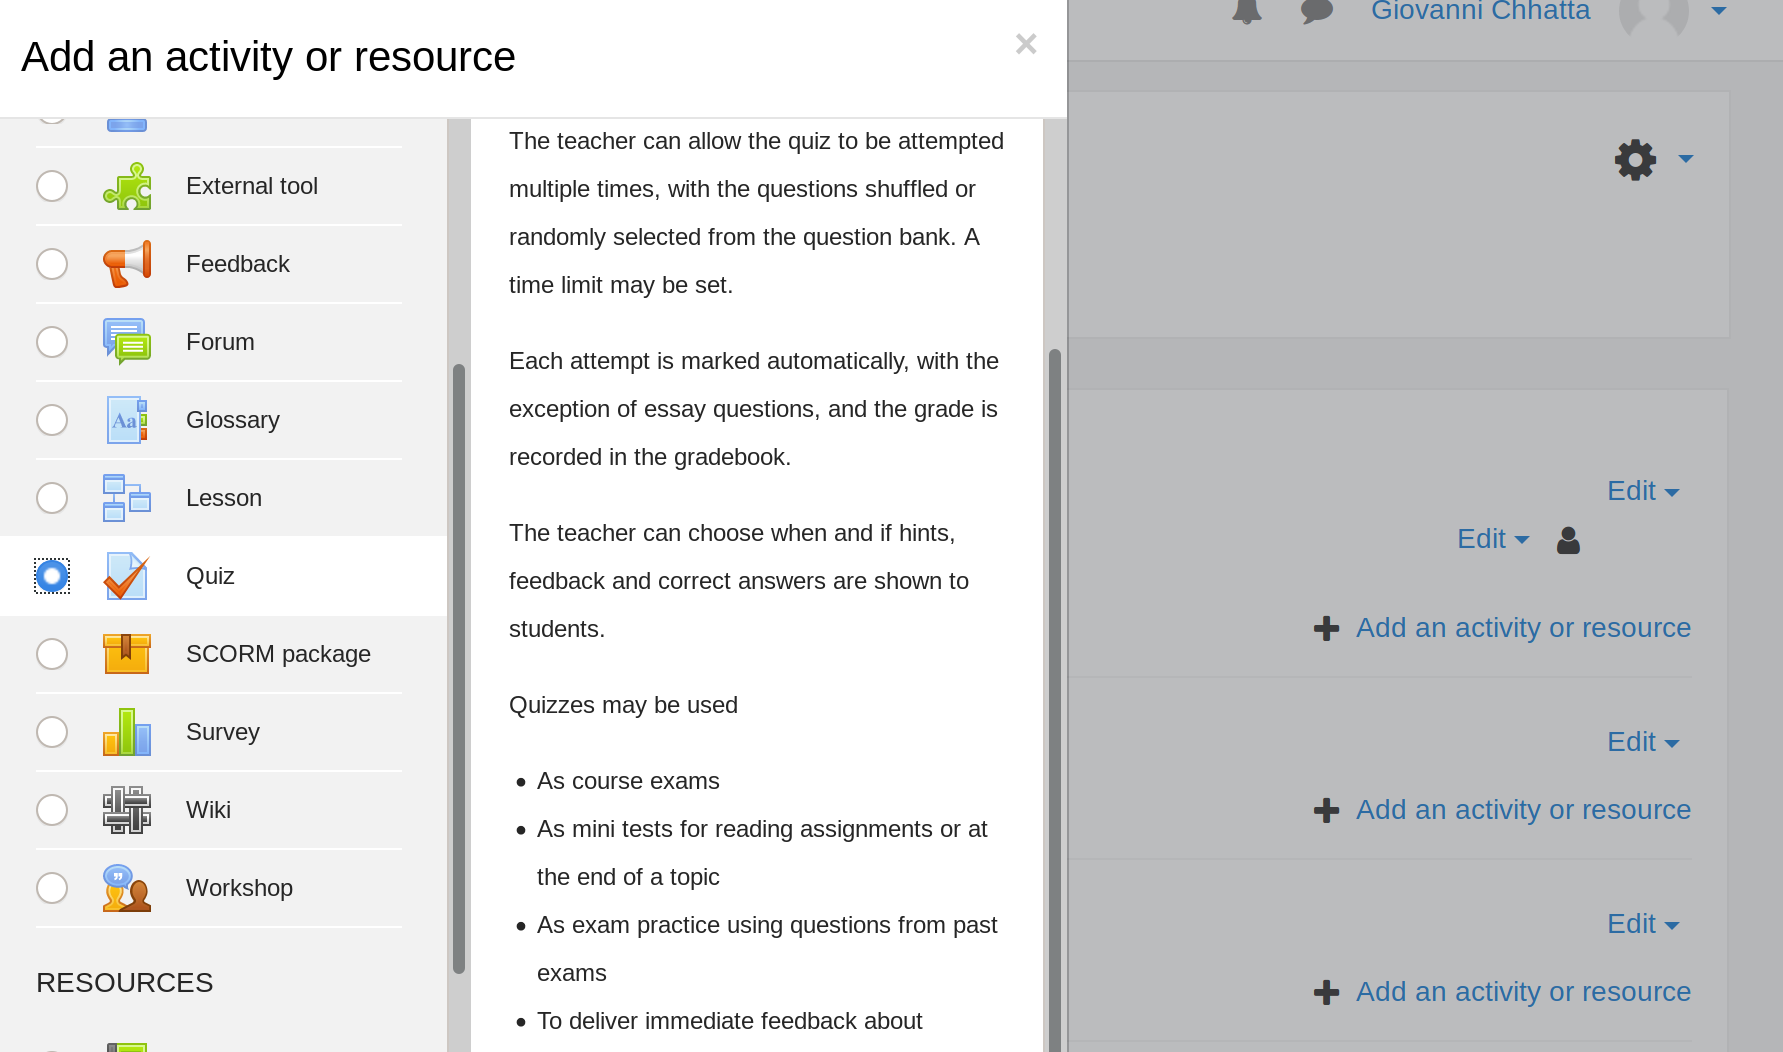The image size is (1783, 1052).
Task: Choose the Lesson activity label
Action: pos(224,498)
